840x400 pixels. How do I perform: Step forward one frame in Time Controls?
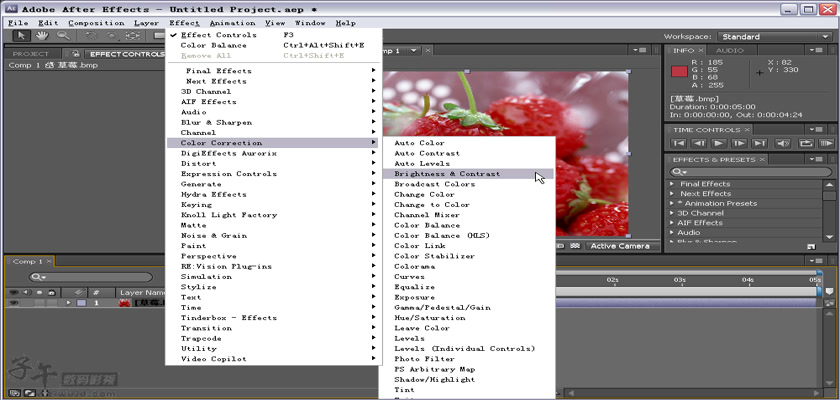click(739, 144)
